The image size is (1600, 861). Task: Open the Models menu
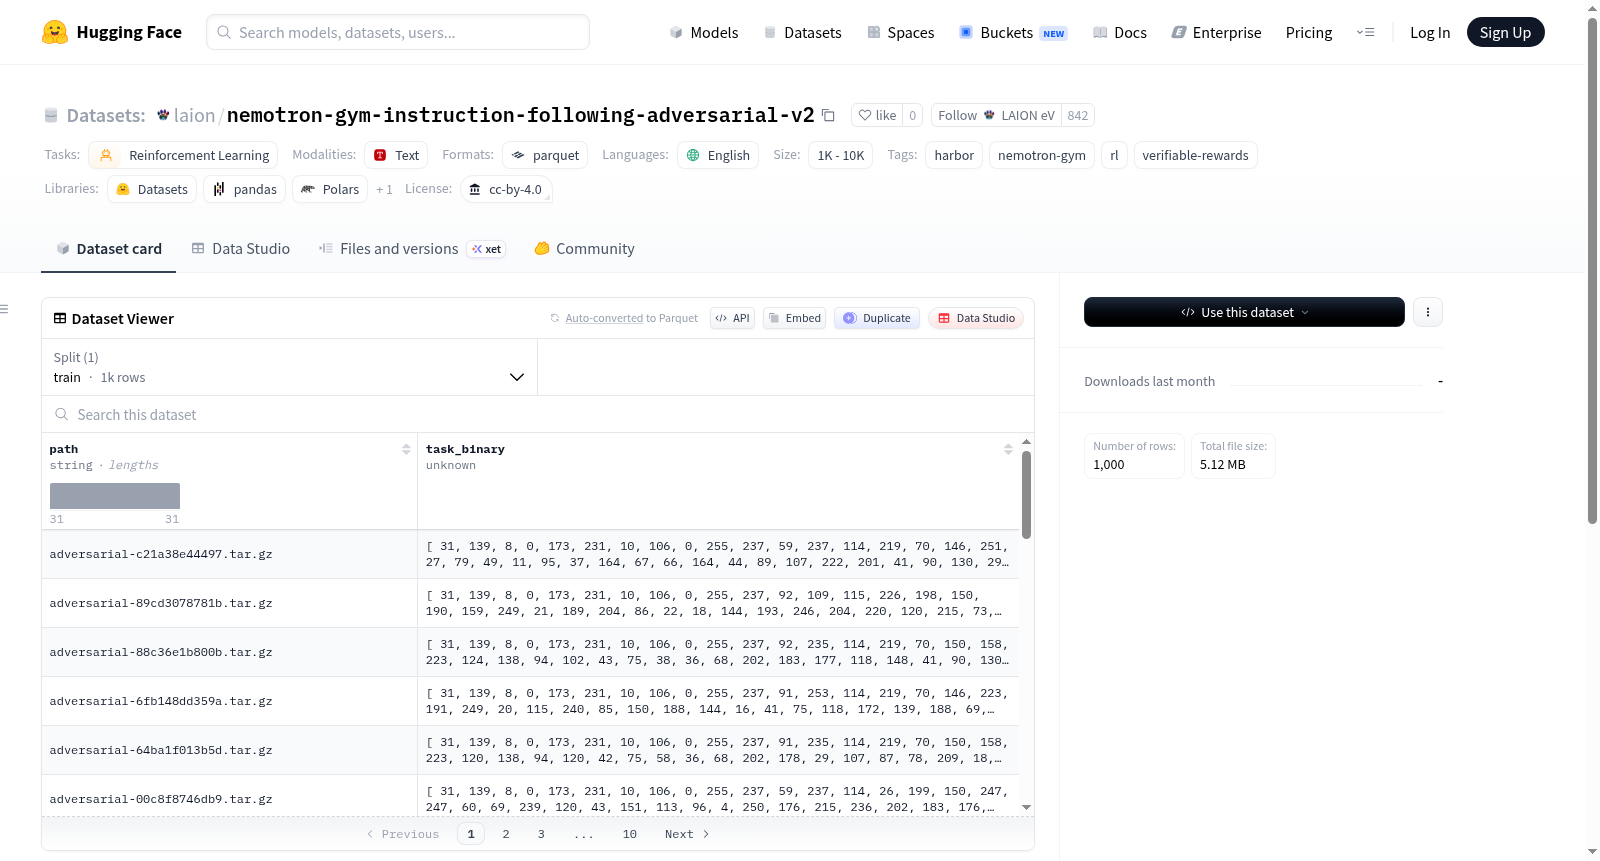tap(704, 32)
